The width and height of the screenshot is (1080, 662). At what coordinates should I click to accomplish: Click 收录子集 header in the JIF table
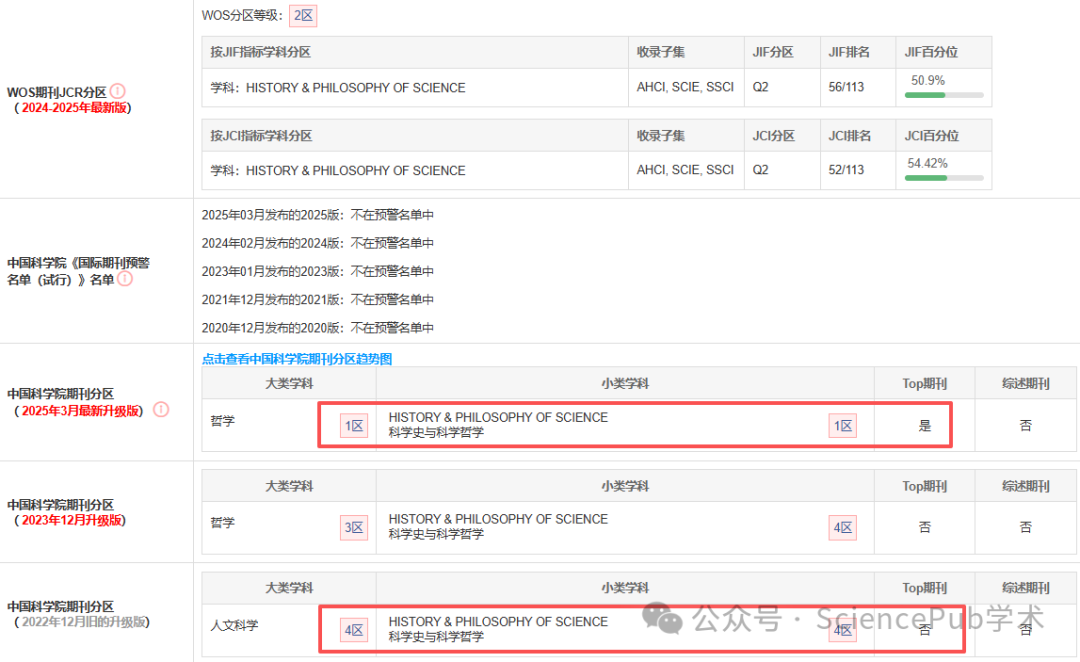pyautogui.click(x=661, y=52)
